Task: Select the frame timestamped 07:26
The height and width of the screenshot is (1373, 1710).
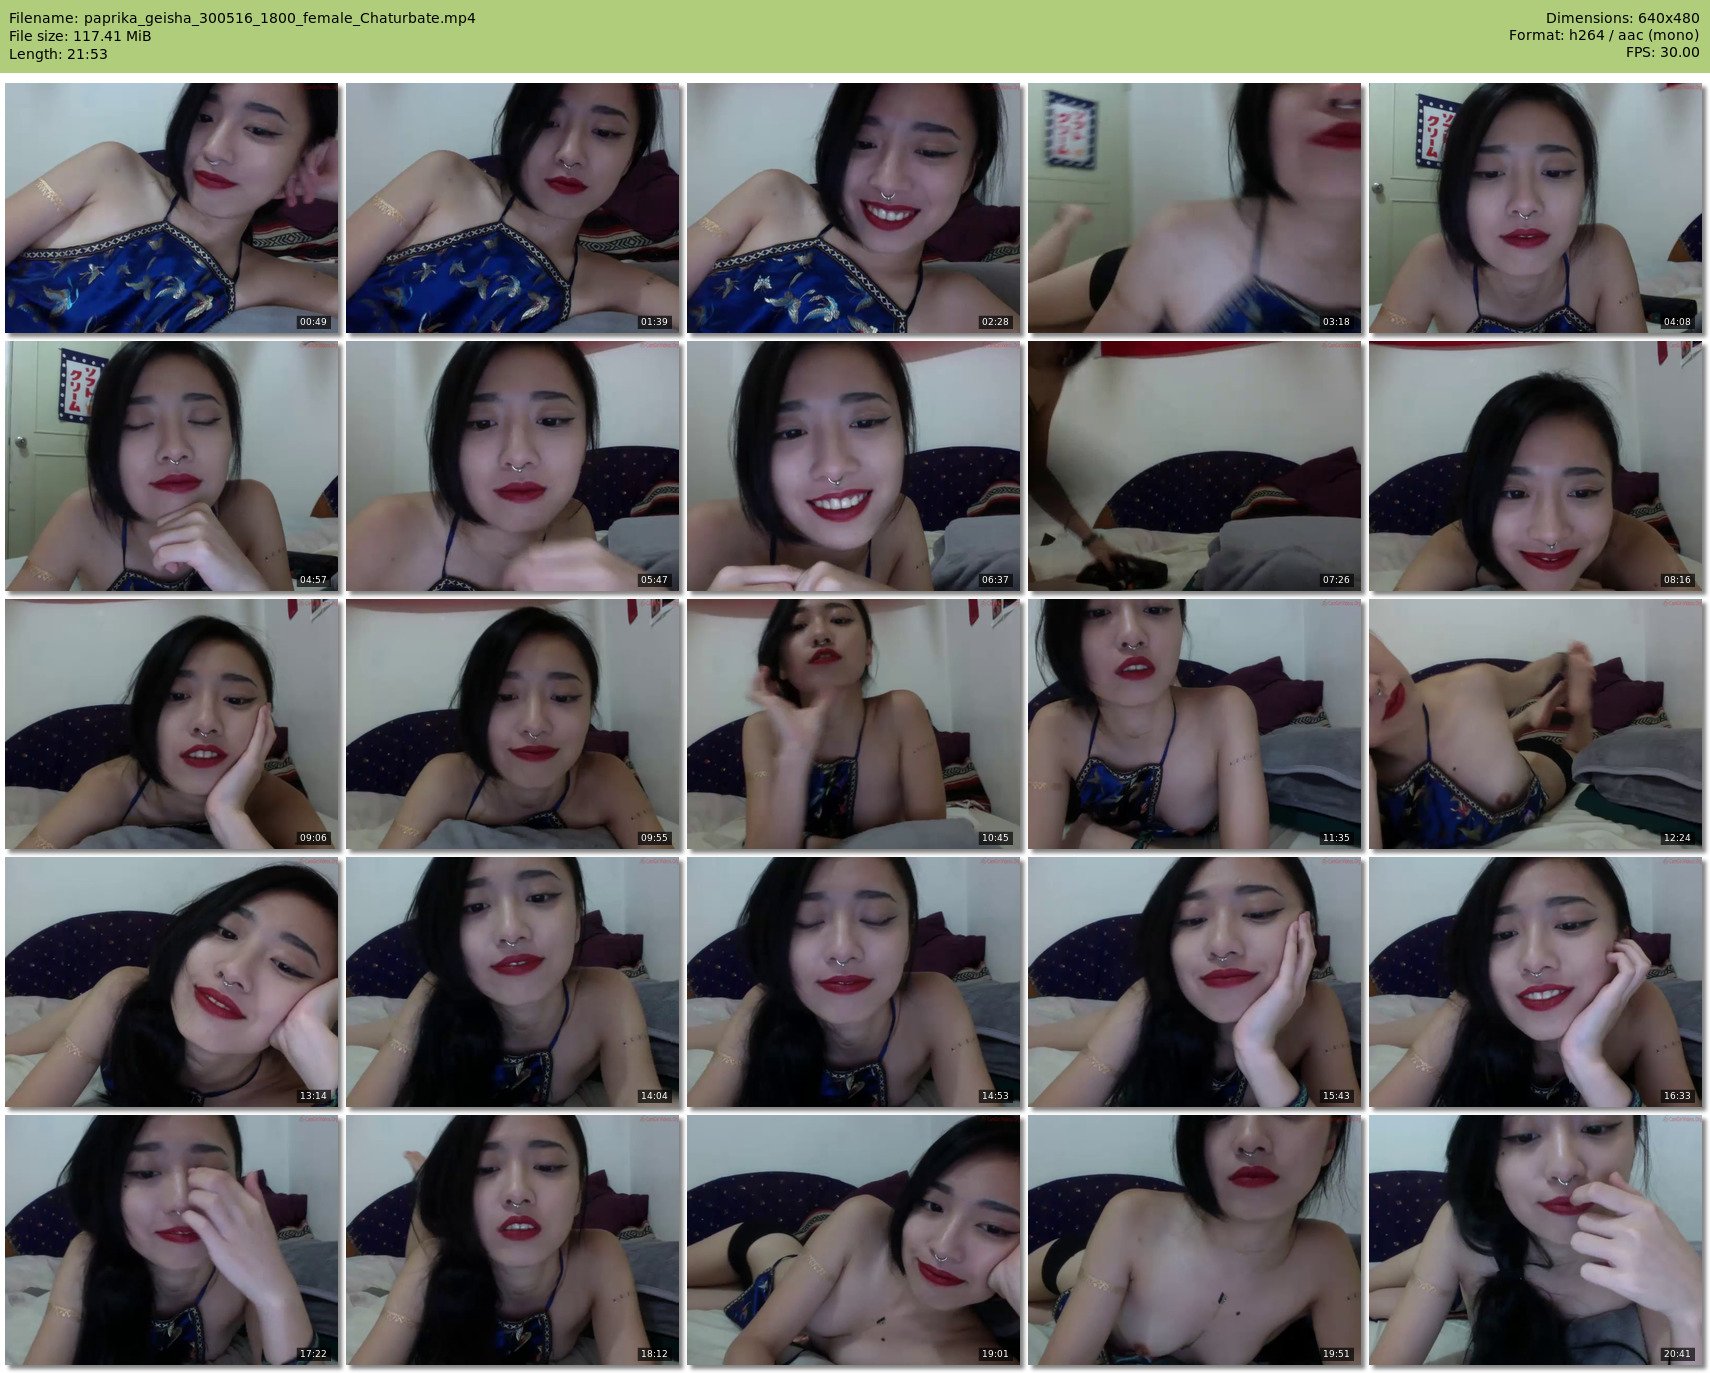Action: click(1194, 466)
